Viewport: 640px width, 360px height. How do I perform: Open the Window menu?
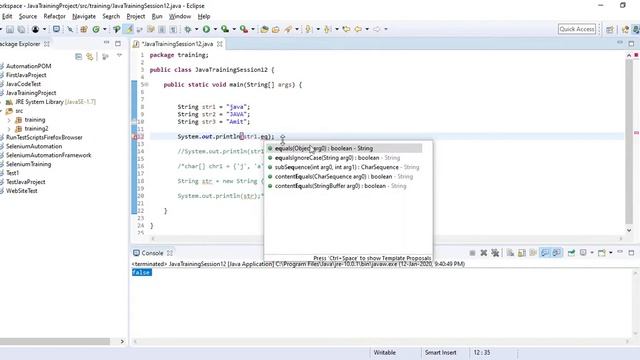pyautogui.click(x=180, y=16)
